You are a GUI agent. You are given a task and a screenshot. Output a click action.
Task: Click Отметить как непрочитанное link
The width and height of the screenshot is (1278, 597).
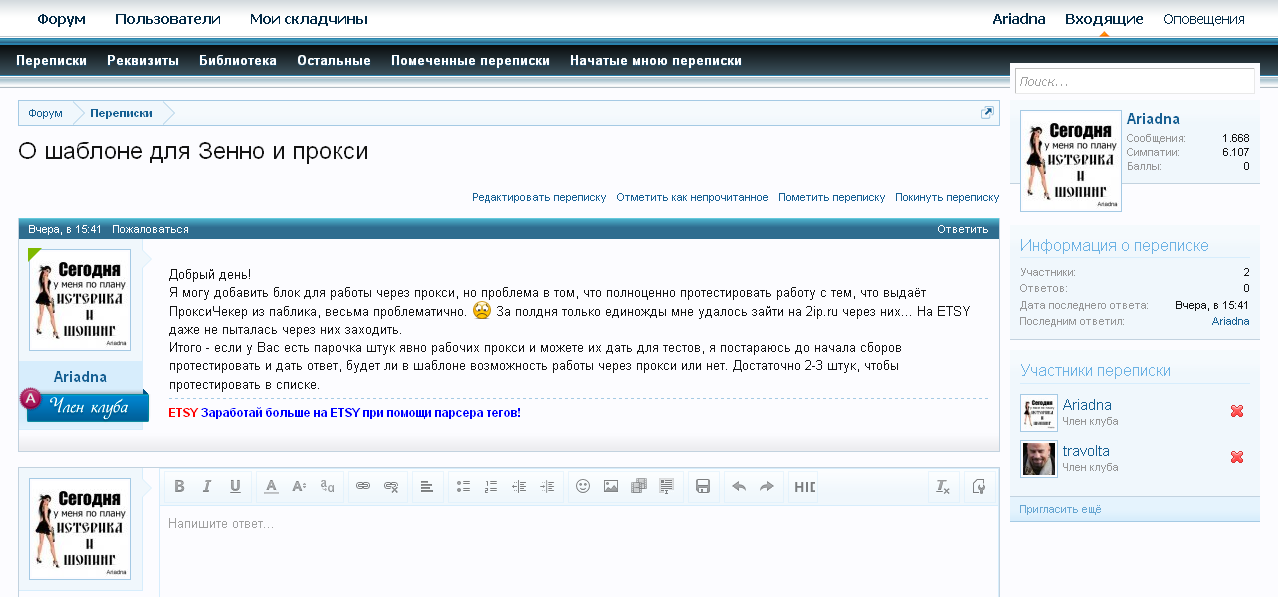(x=692, y=198)
